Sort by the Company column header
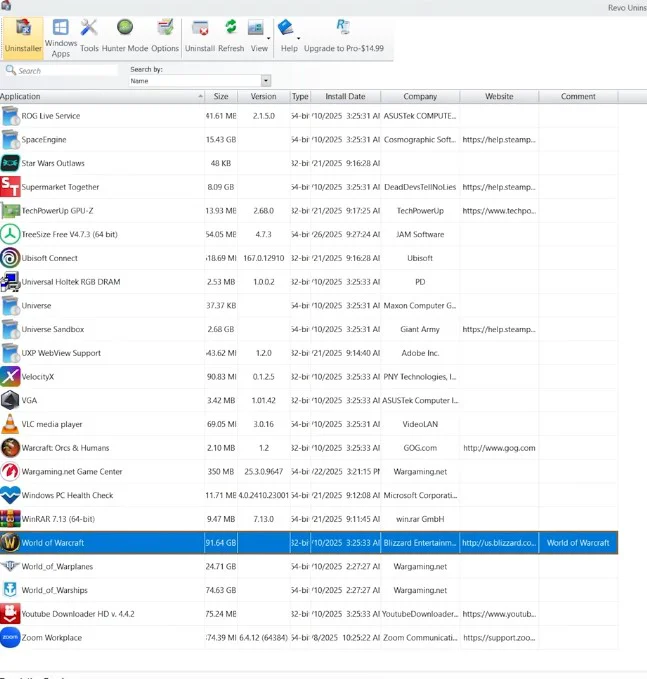This screenshot has height=679, width=647. [x=420, y=97]
